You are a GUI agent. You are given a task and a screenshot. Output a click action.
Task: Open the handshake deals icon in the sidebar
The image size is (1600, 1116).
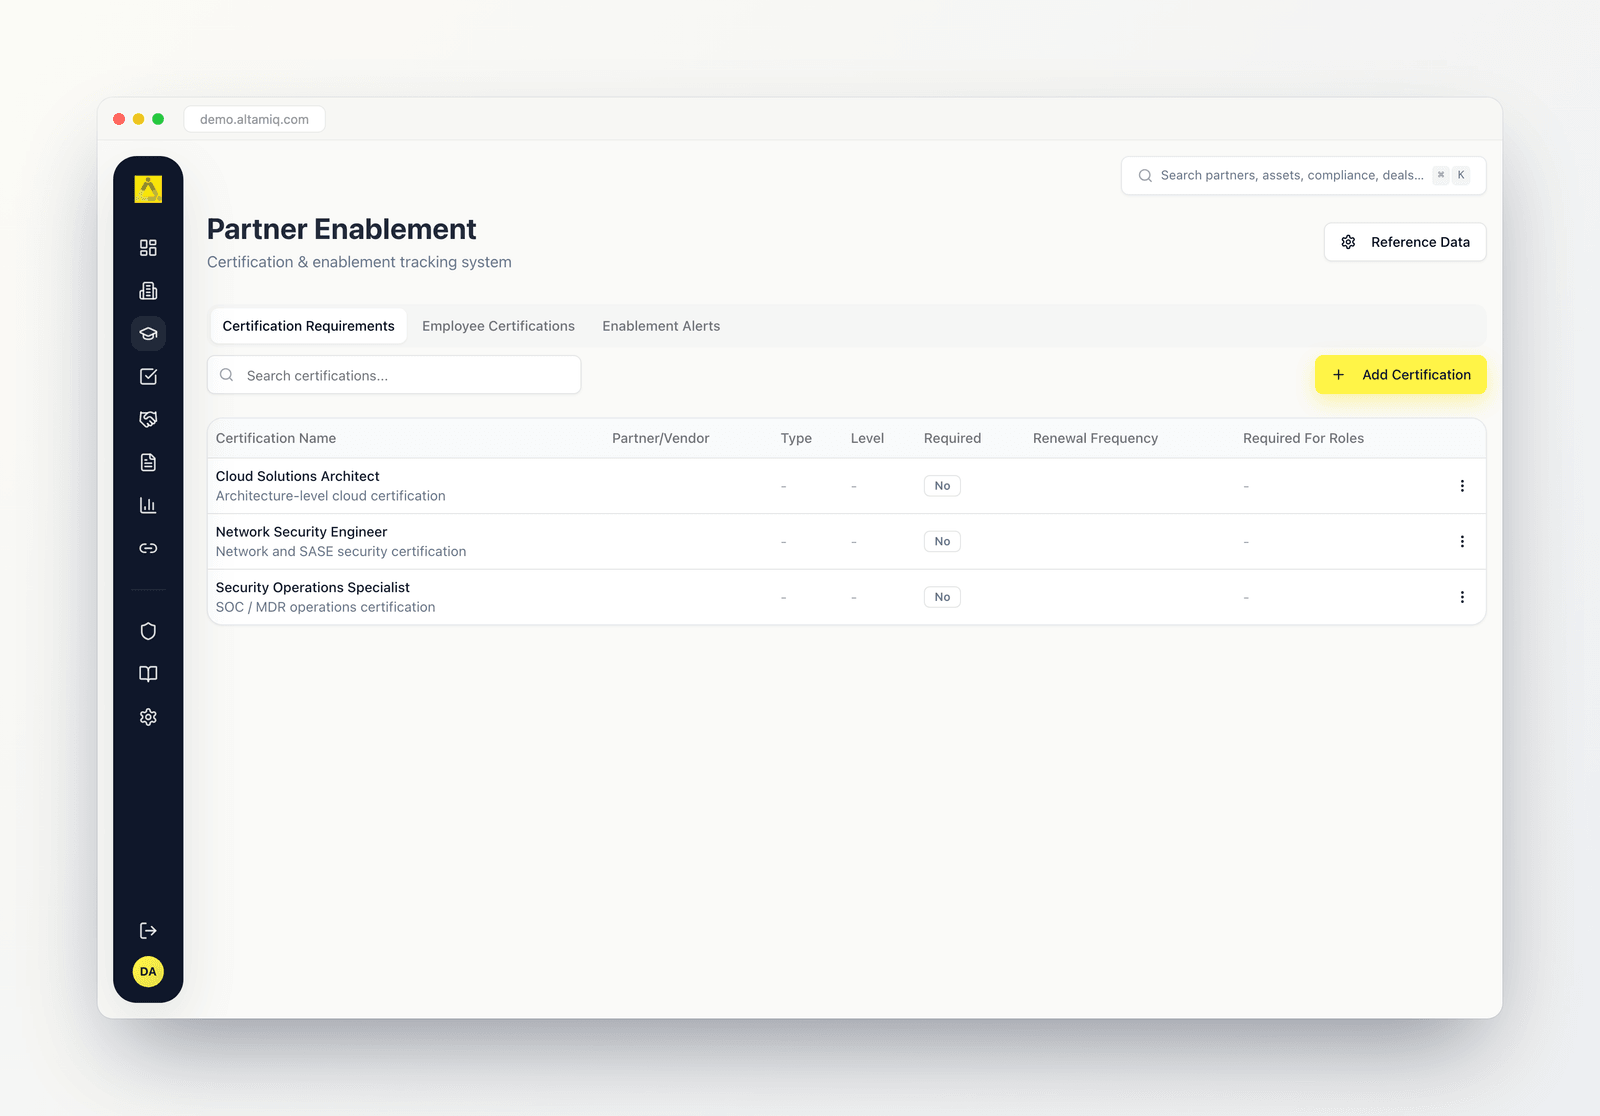point(148,419)
